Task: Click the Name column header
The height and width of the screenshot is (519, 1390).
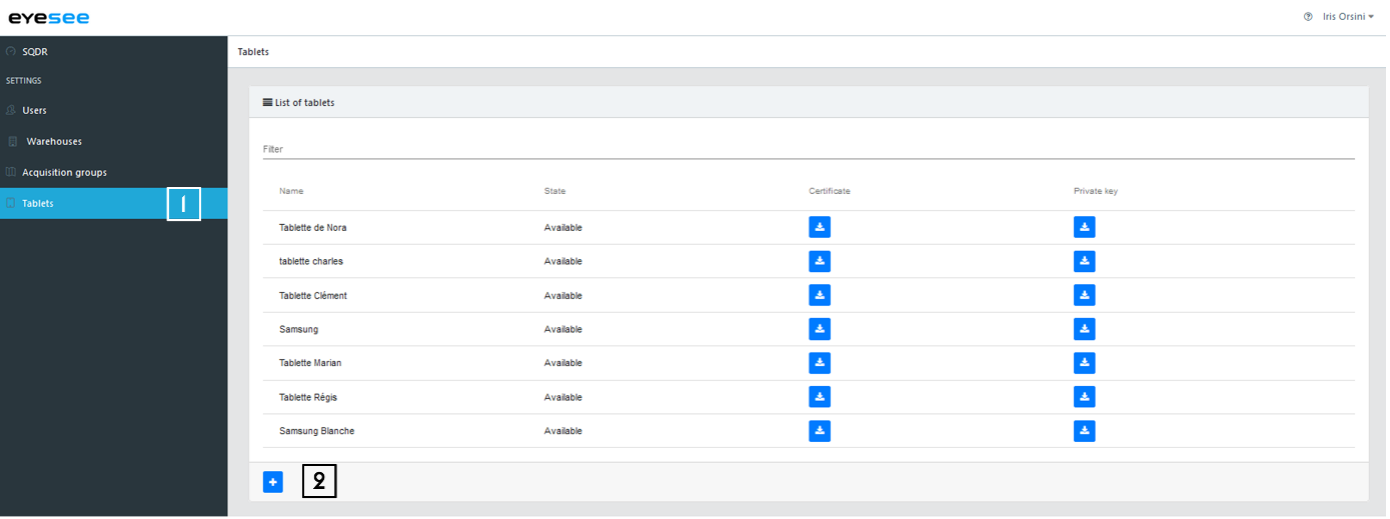Action: tap(291, 191)
